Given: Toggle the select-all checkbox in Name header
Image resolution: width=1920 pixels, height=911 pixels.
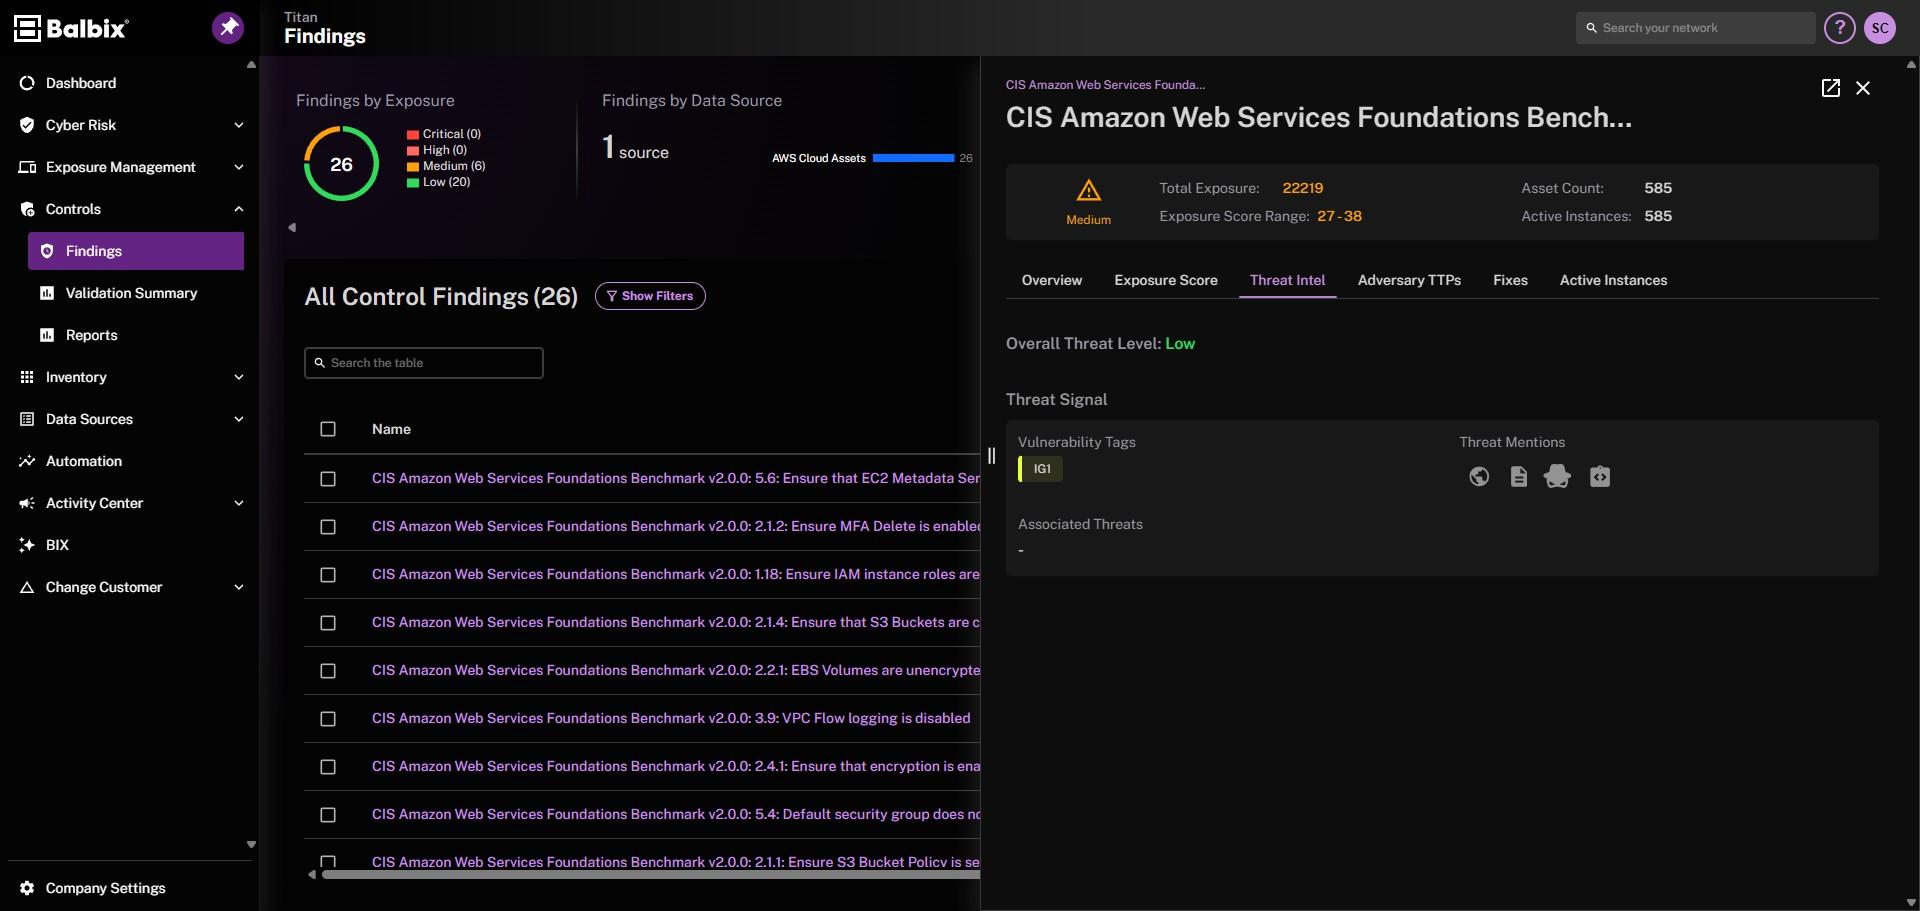Looking at the screenshot, I should [328, 429].
